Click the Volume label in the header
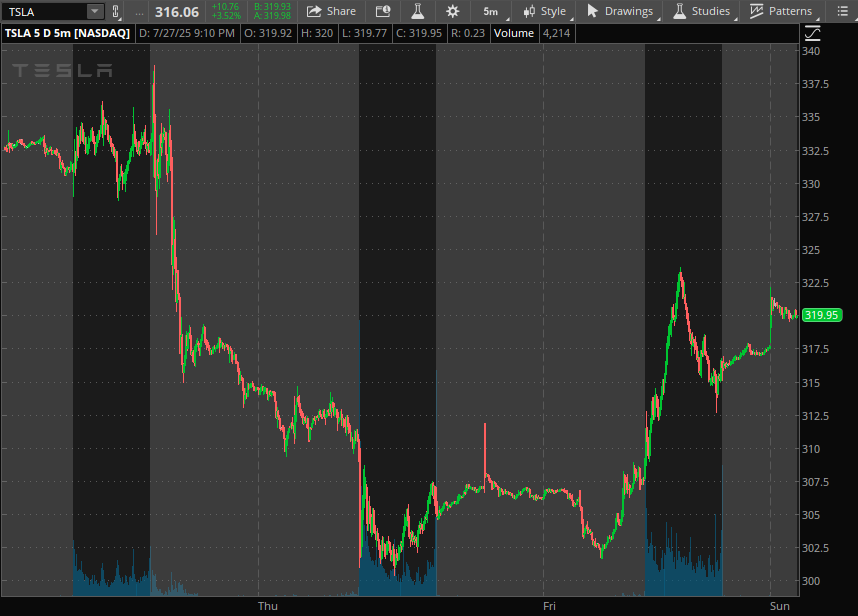This screenshot has height=616, width=858. (x=514, y=33)
